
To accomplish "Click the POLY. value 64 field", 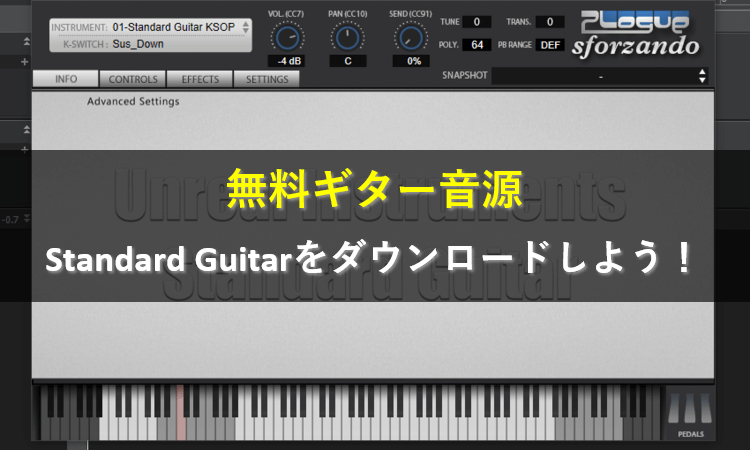I will [476, 45].
